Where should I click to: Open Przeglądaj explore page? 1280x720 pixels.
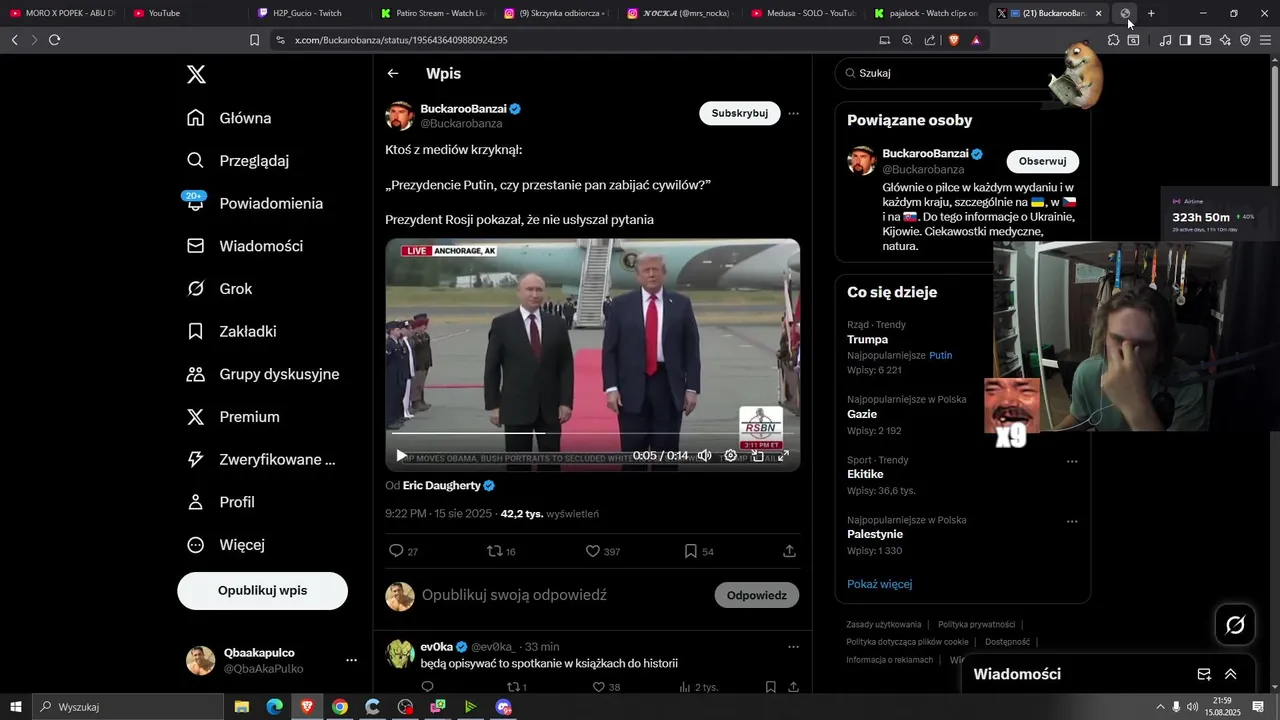238,161
